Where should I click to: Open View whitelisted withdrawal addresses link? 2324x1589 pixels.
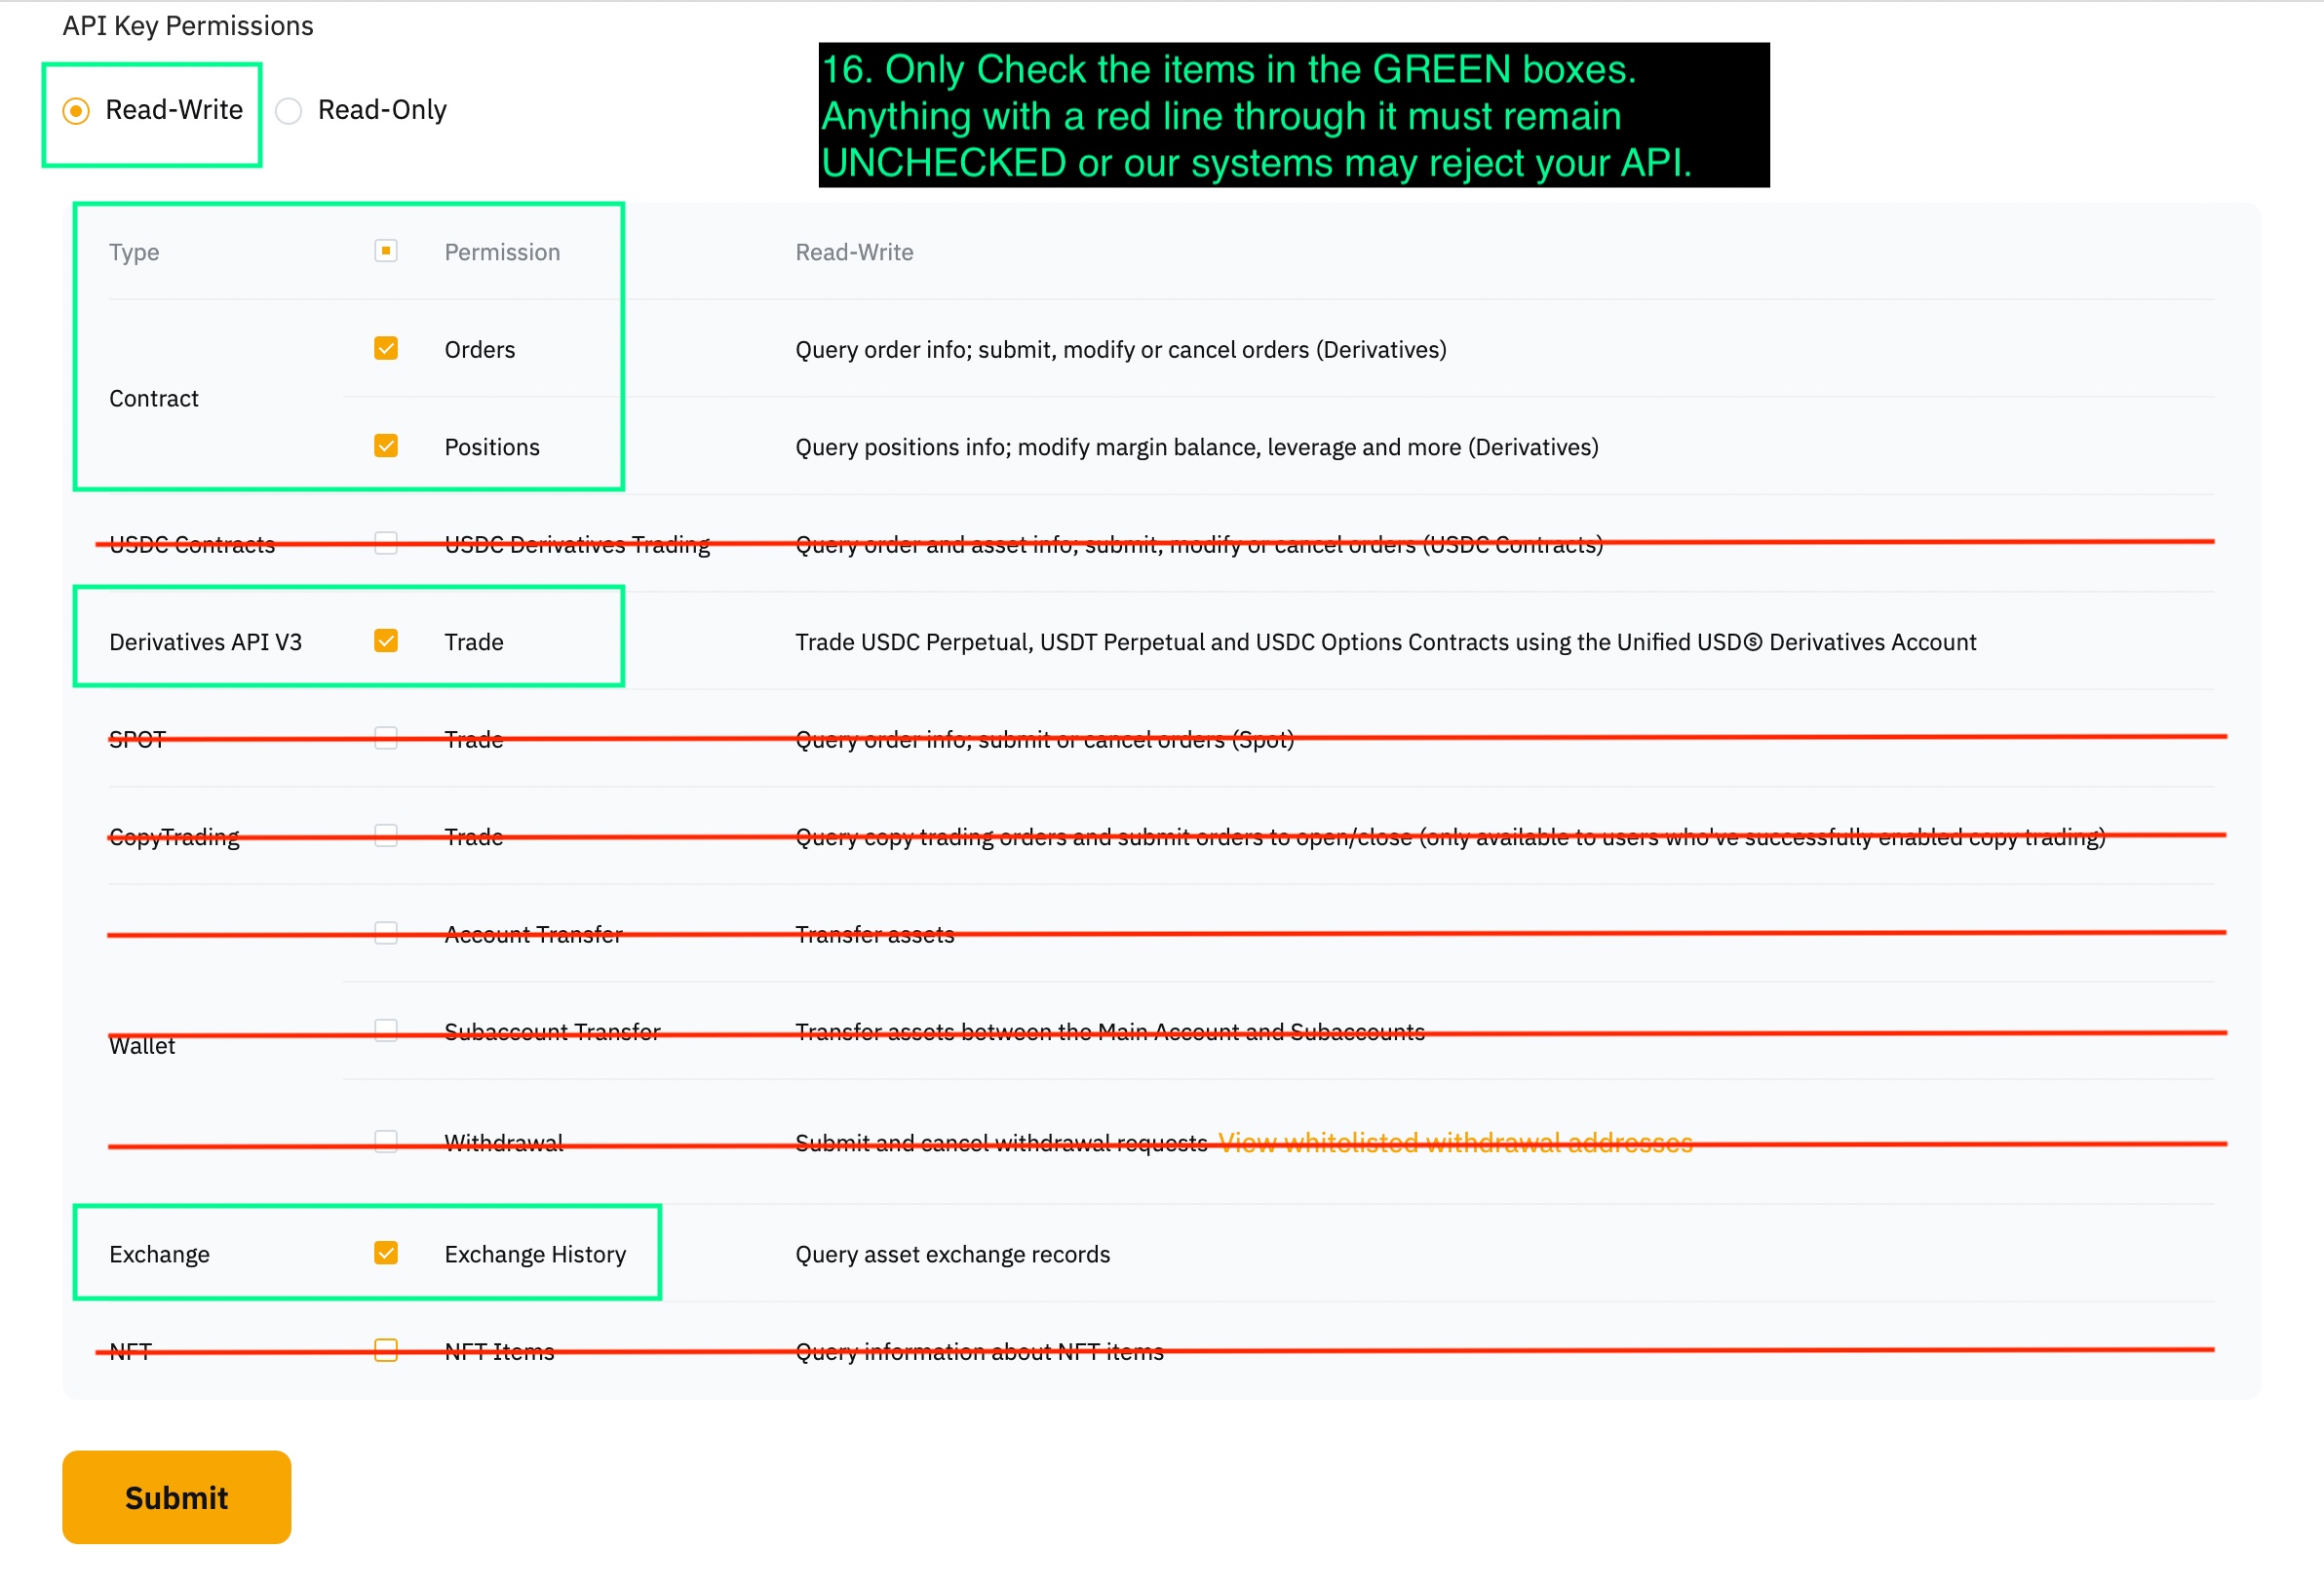1455,1143
